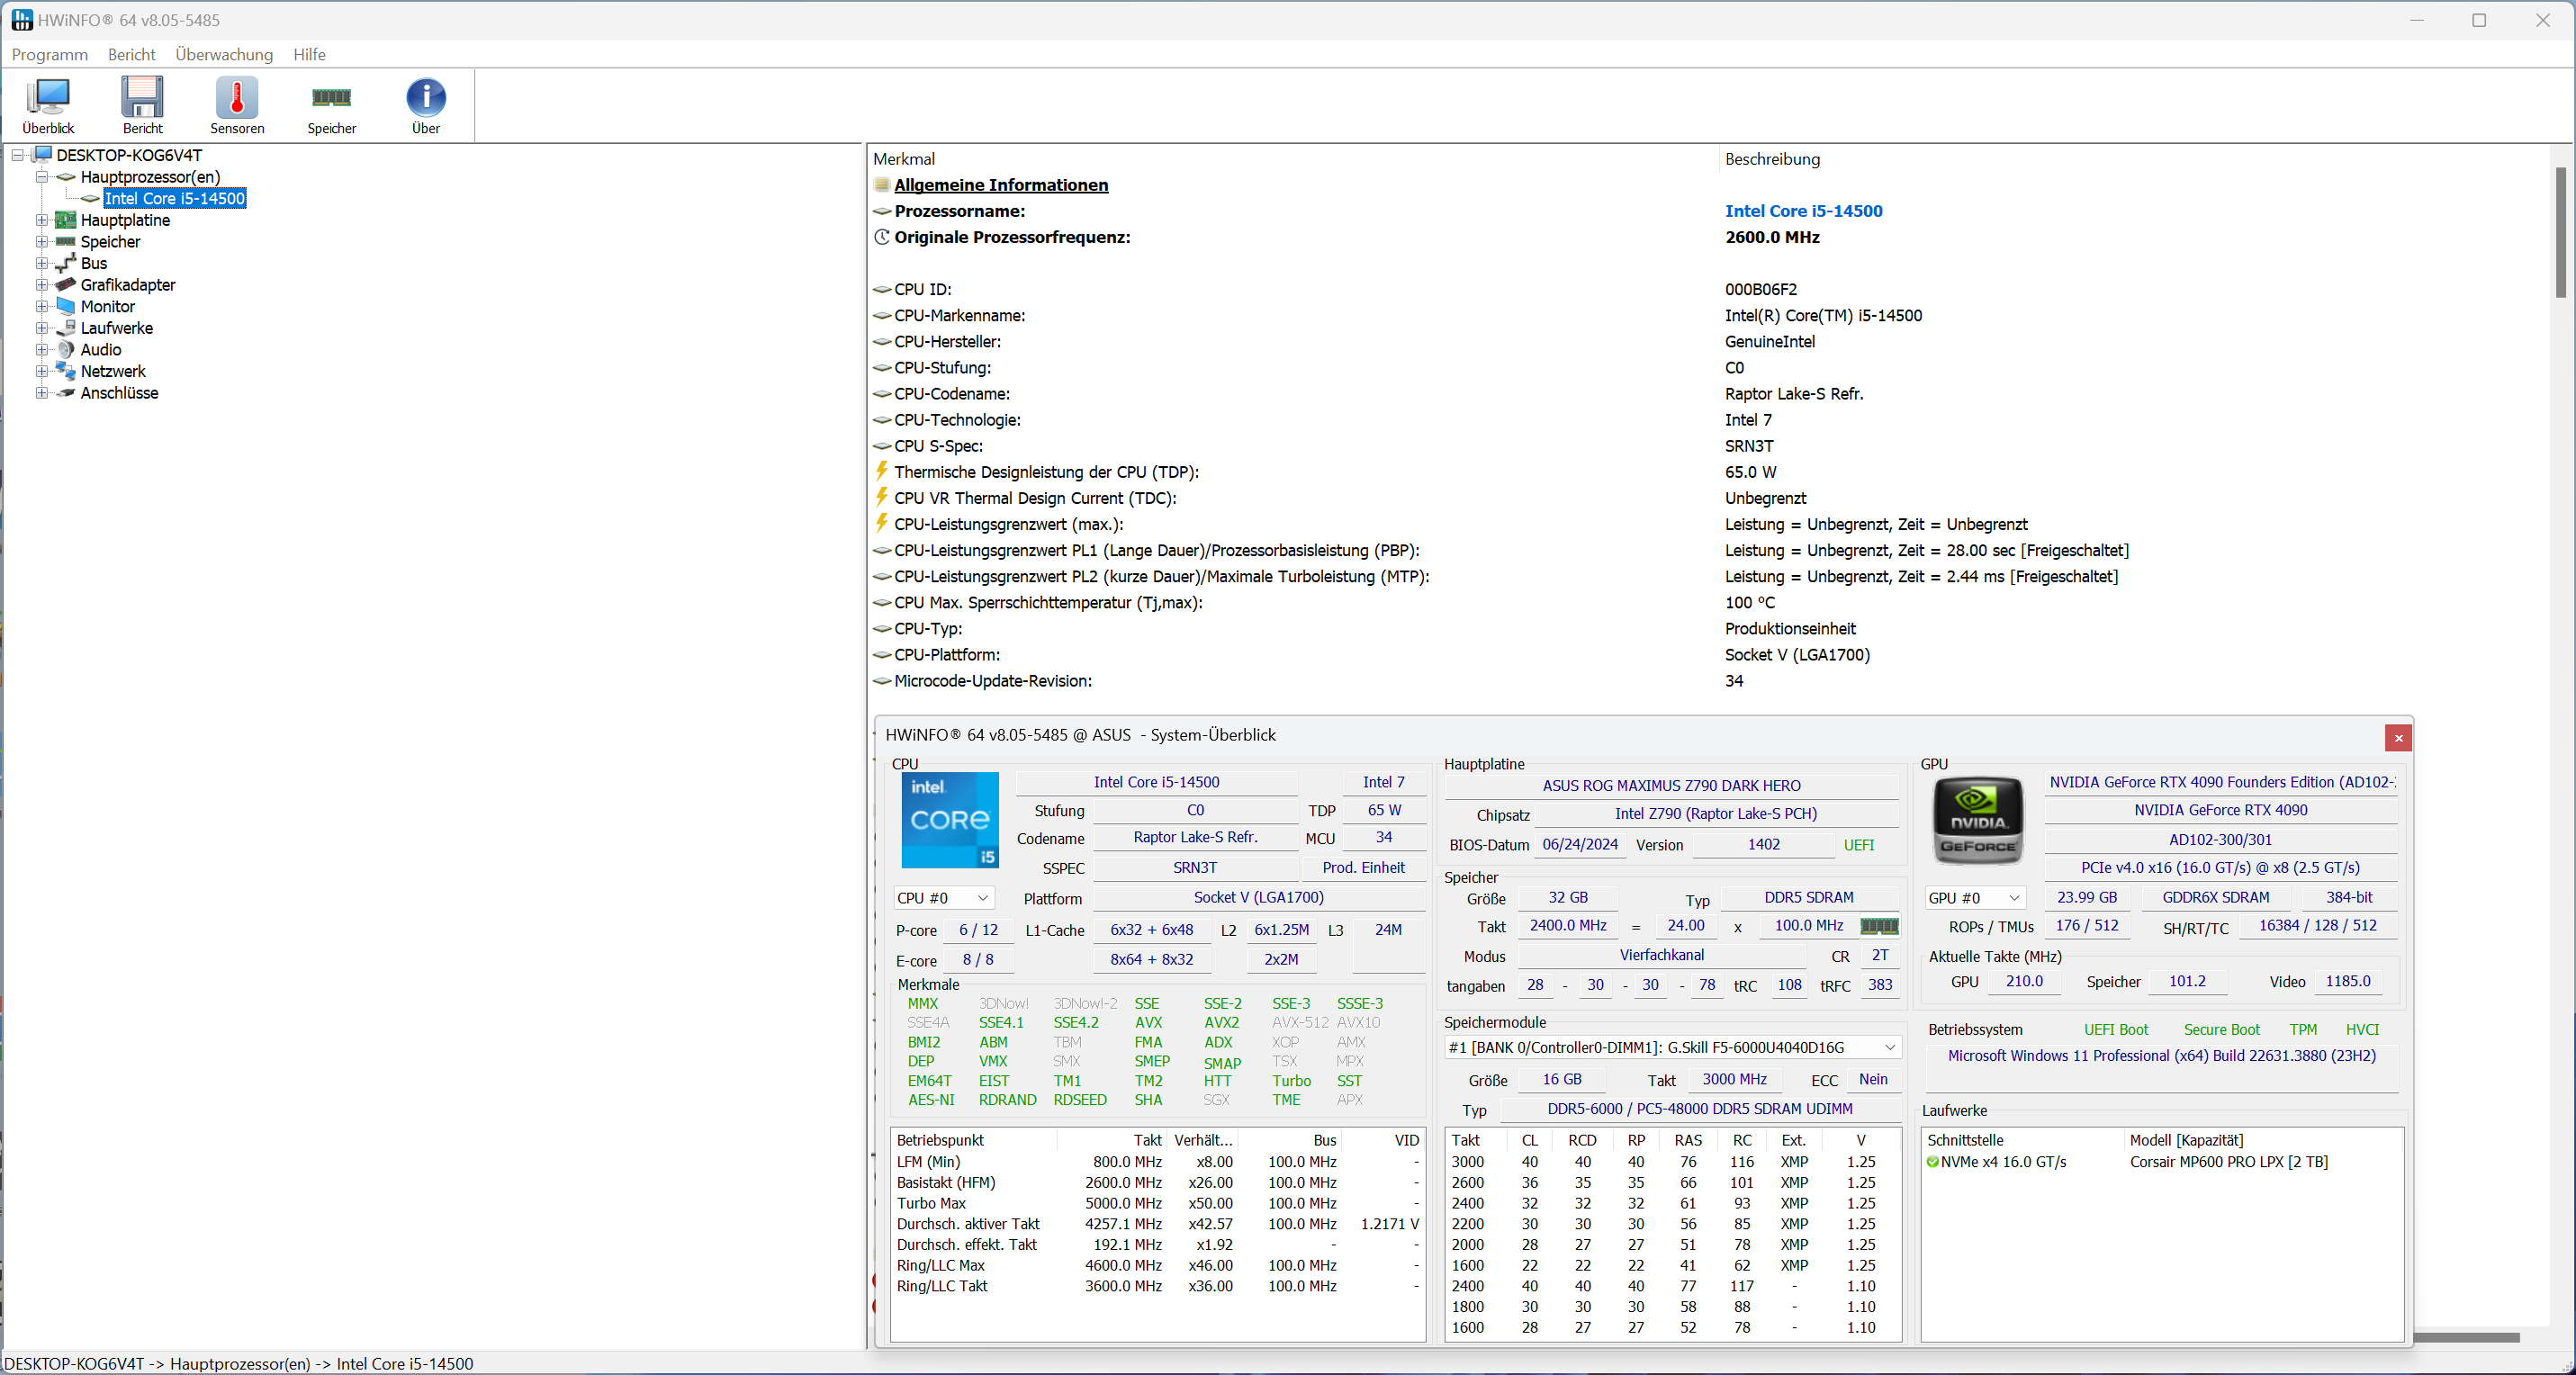Open the Bericht menu
Viewport: 2576px width, 1375px height.
click(x=132, y=54)
